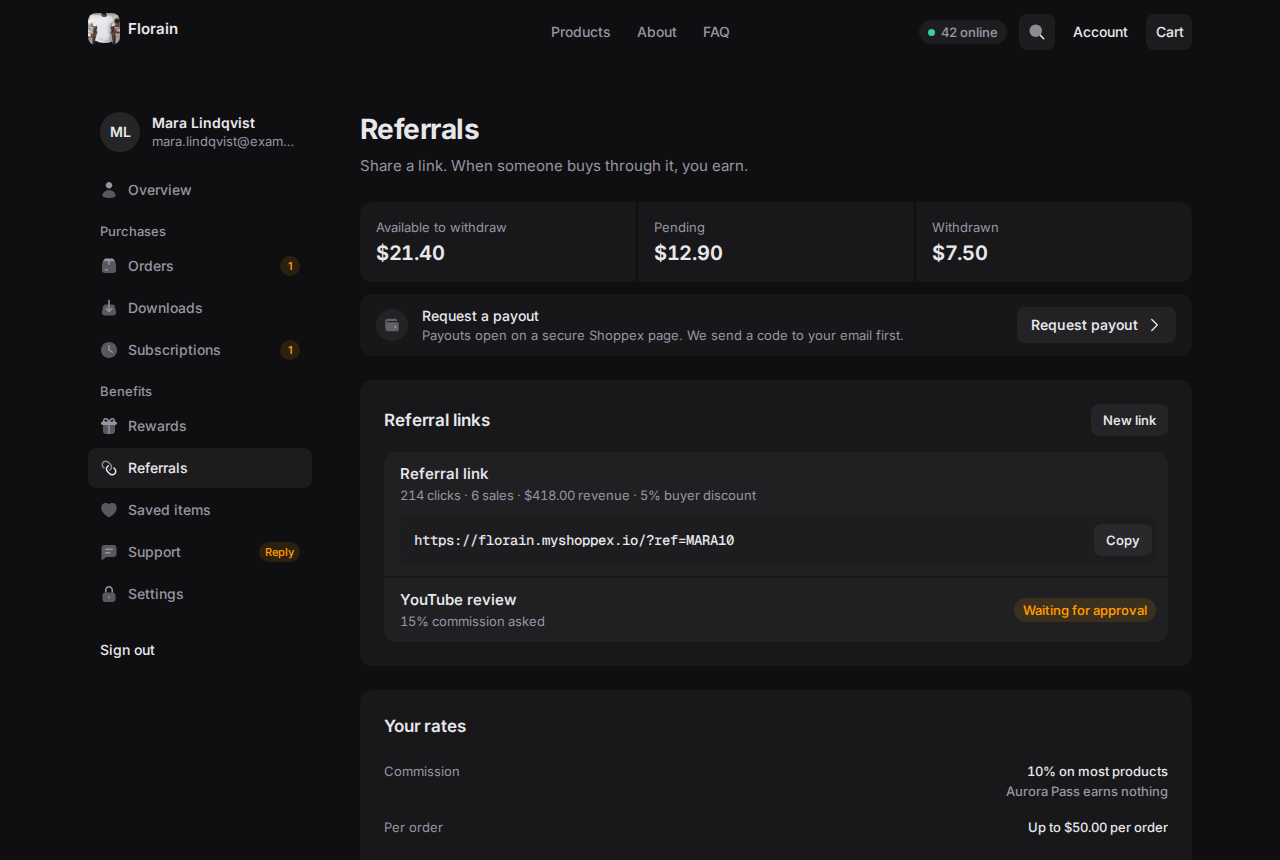Open the Cart
1280x860 pixels.
(x=1169, y=32)
